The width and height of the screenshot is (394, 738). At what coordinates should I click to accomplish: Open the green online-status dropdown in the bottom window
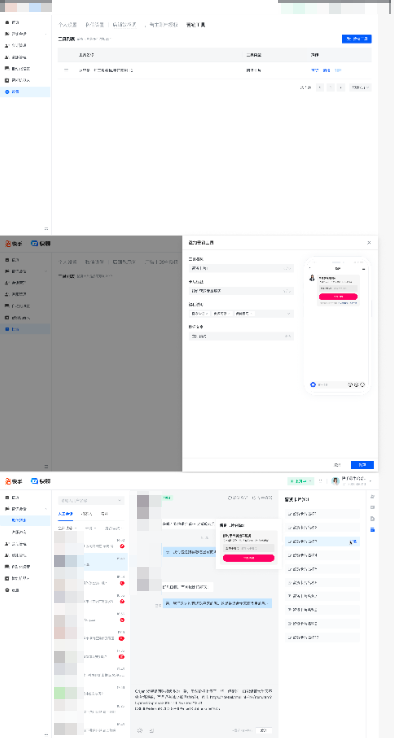300,481
